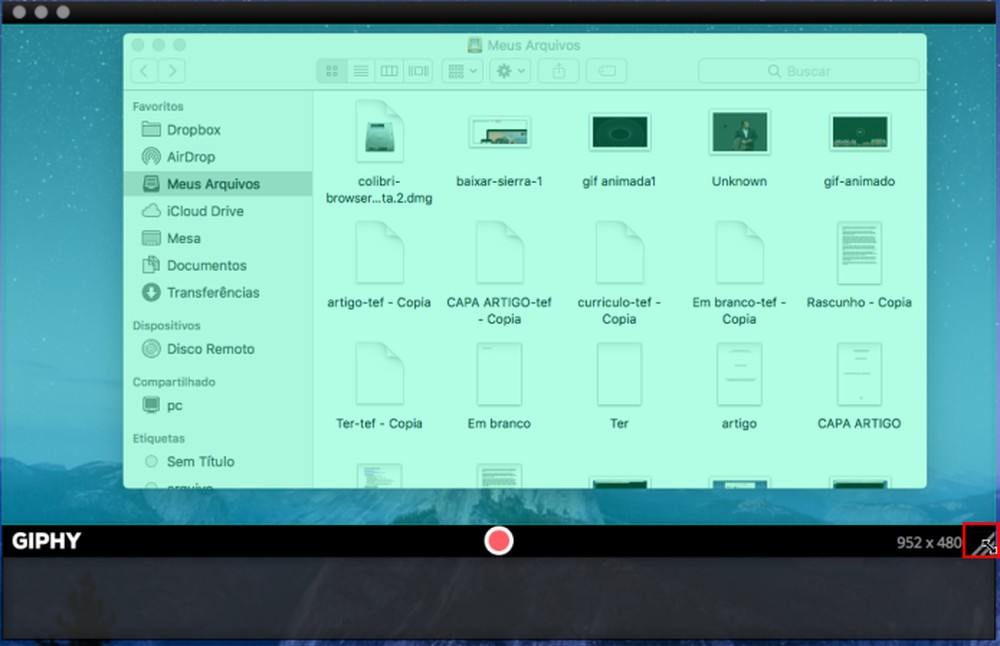Open iCloud Drive in the sidebar
This screenshot has height=646, width=1000.
coord(217,210)
